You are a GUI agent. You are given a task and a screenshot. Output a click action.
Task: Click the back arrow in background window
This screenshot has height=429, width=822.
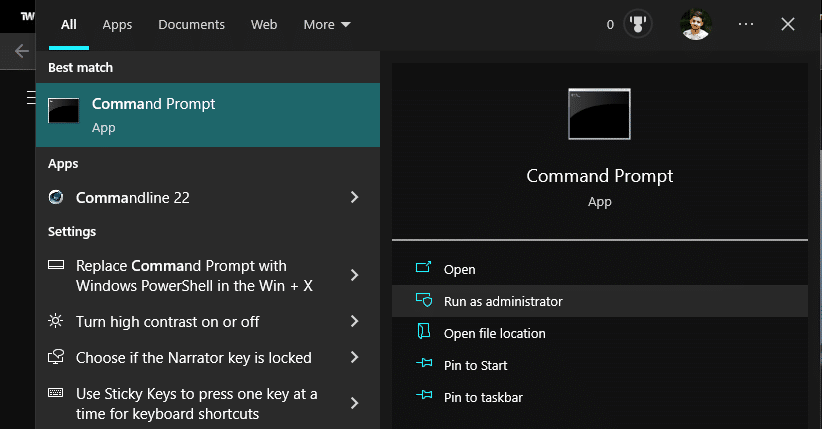21,51
